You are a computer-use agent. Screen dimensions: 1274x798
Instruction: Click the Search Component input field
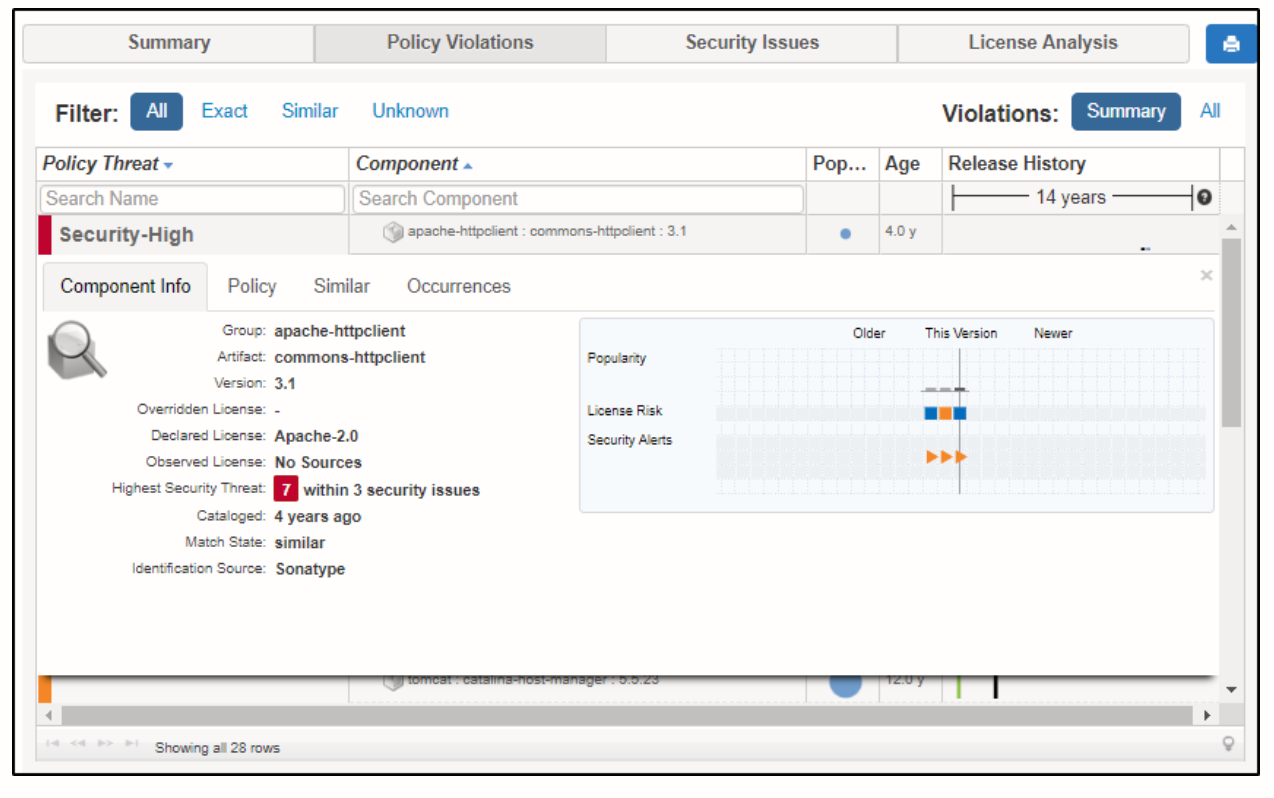click(x=577, y=199)
